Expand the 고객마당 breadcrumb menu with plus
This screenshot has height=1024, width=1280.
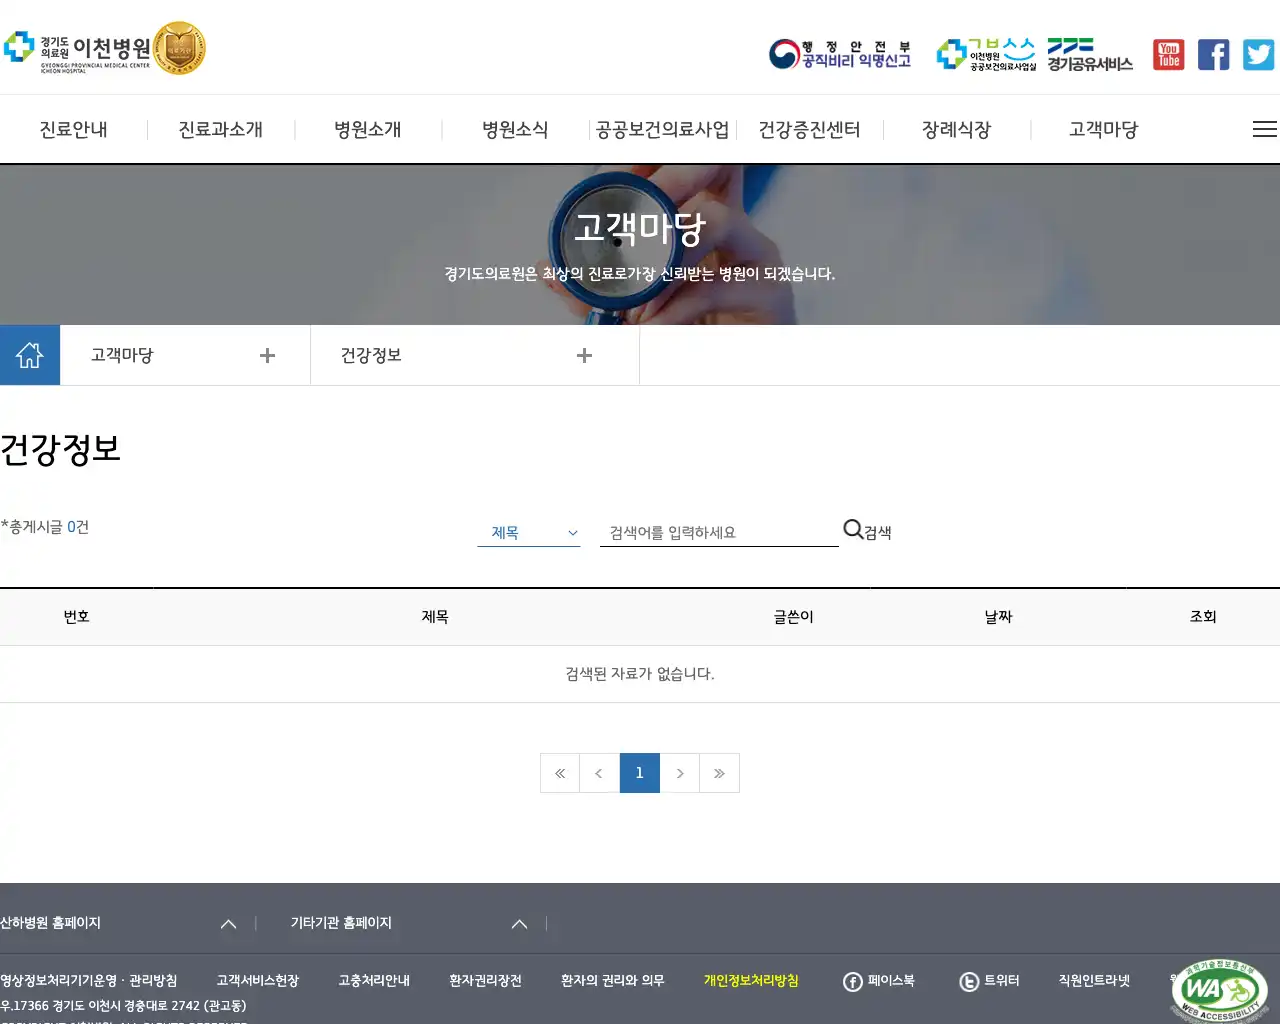click(x=267, y=354)
